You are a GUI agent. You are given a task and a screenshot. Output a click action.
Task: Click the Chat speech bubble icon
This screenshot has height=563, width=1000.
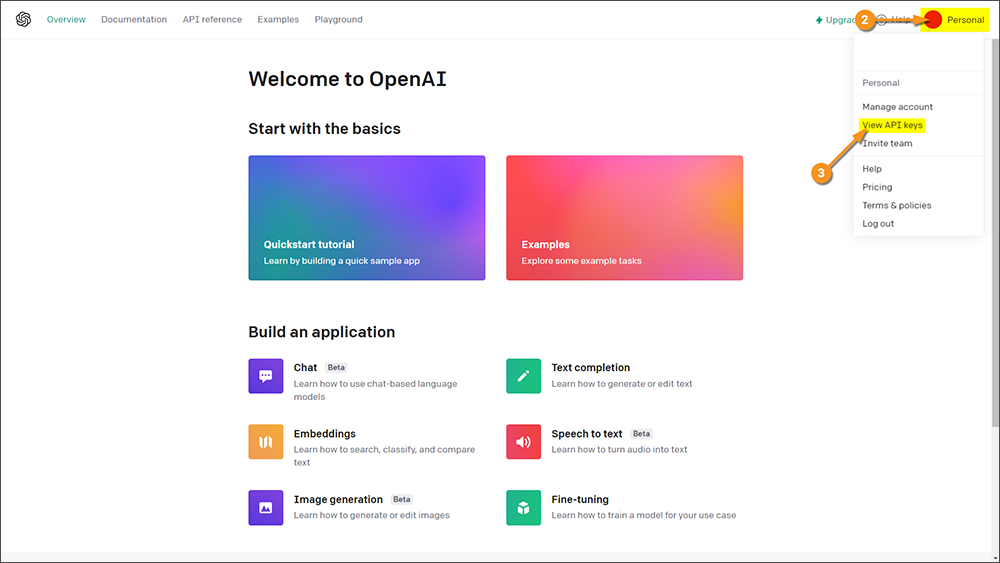pyautogui.click(x=266, y=376)
